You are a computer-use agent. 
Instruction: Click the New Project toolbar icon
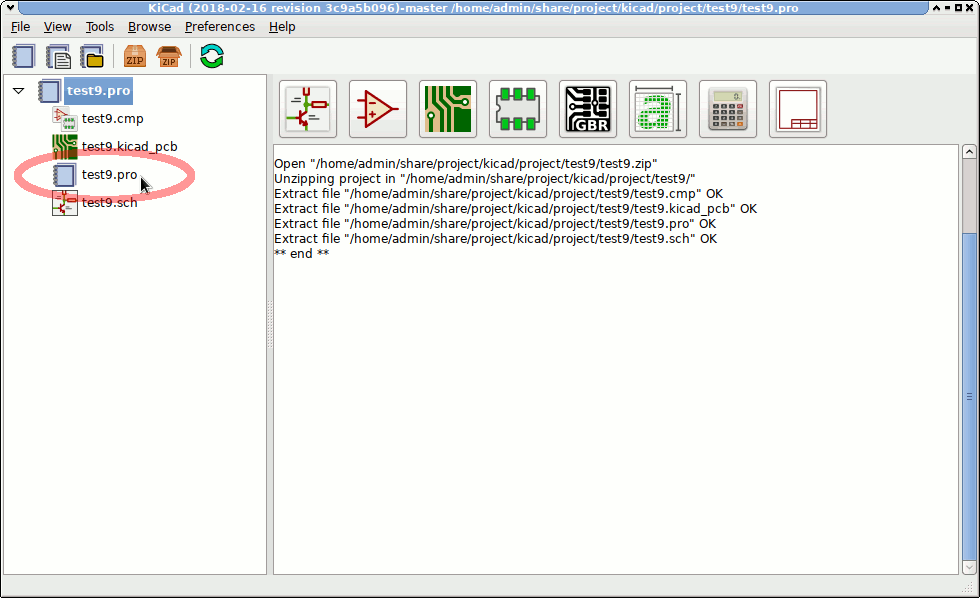coord(24,56)
